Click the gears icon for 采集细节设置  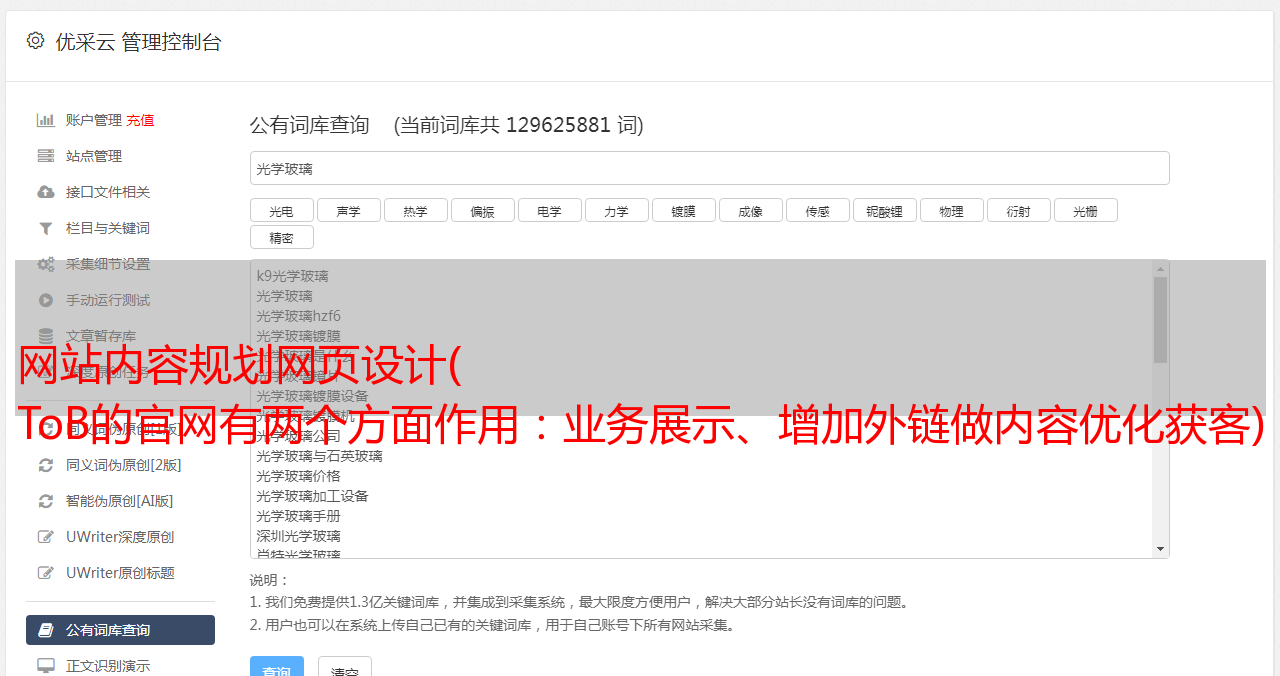tap(46, 264)
